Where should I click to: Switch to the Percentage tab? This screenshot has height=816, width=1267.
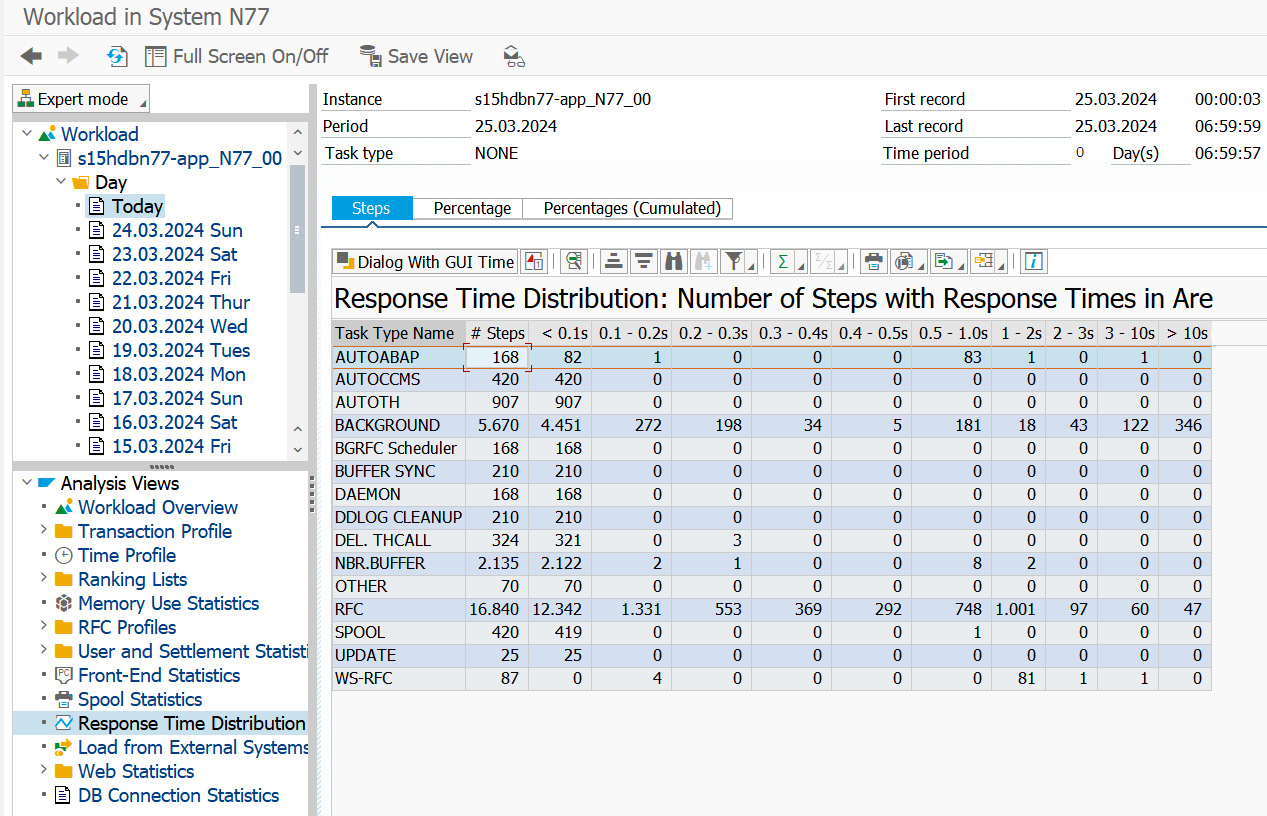pyautogui.click(x=471, y=208)
